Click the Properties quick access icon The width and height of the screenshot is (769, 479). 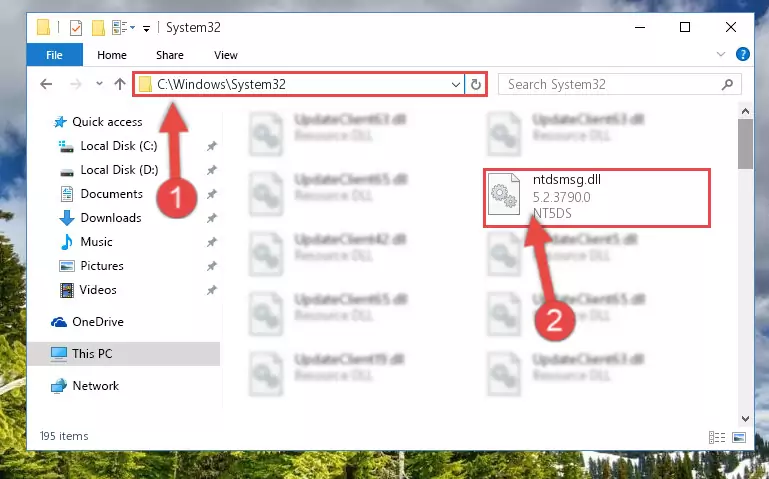tap(76, 28)
